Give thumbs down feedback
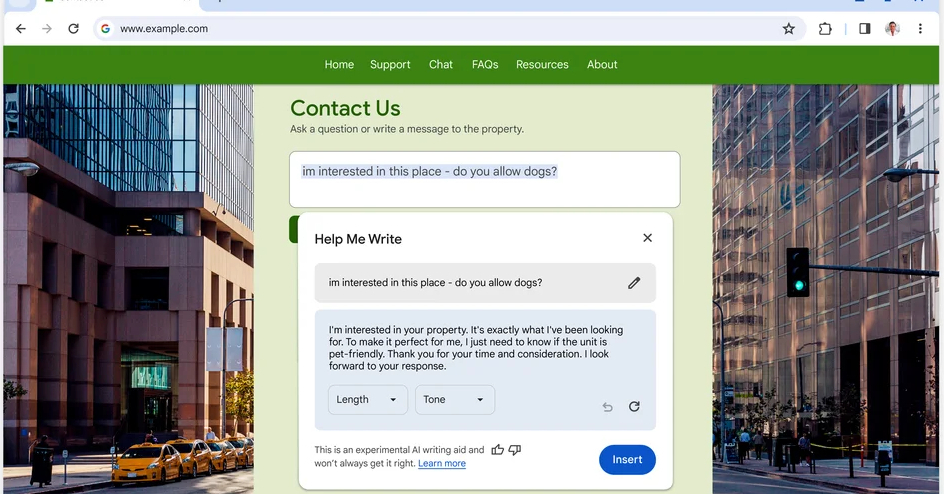 [515, 449]
